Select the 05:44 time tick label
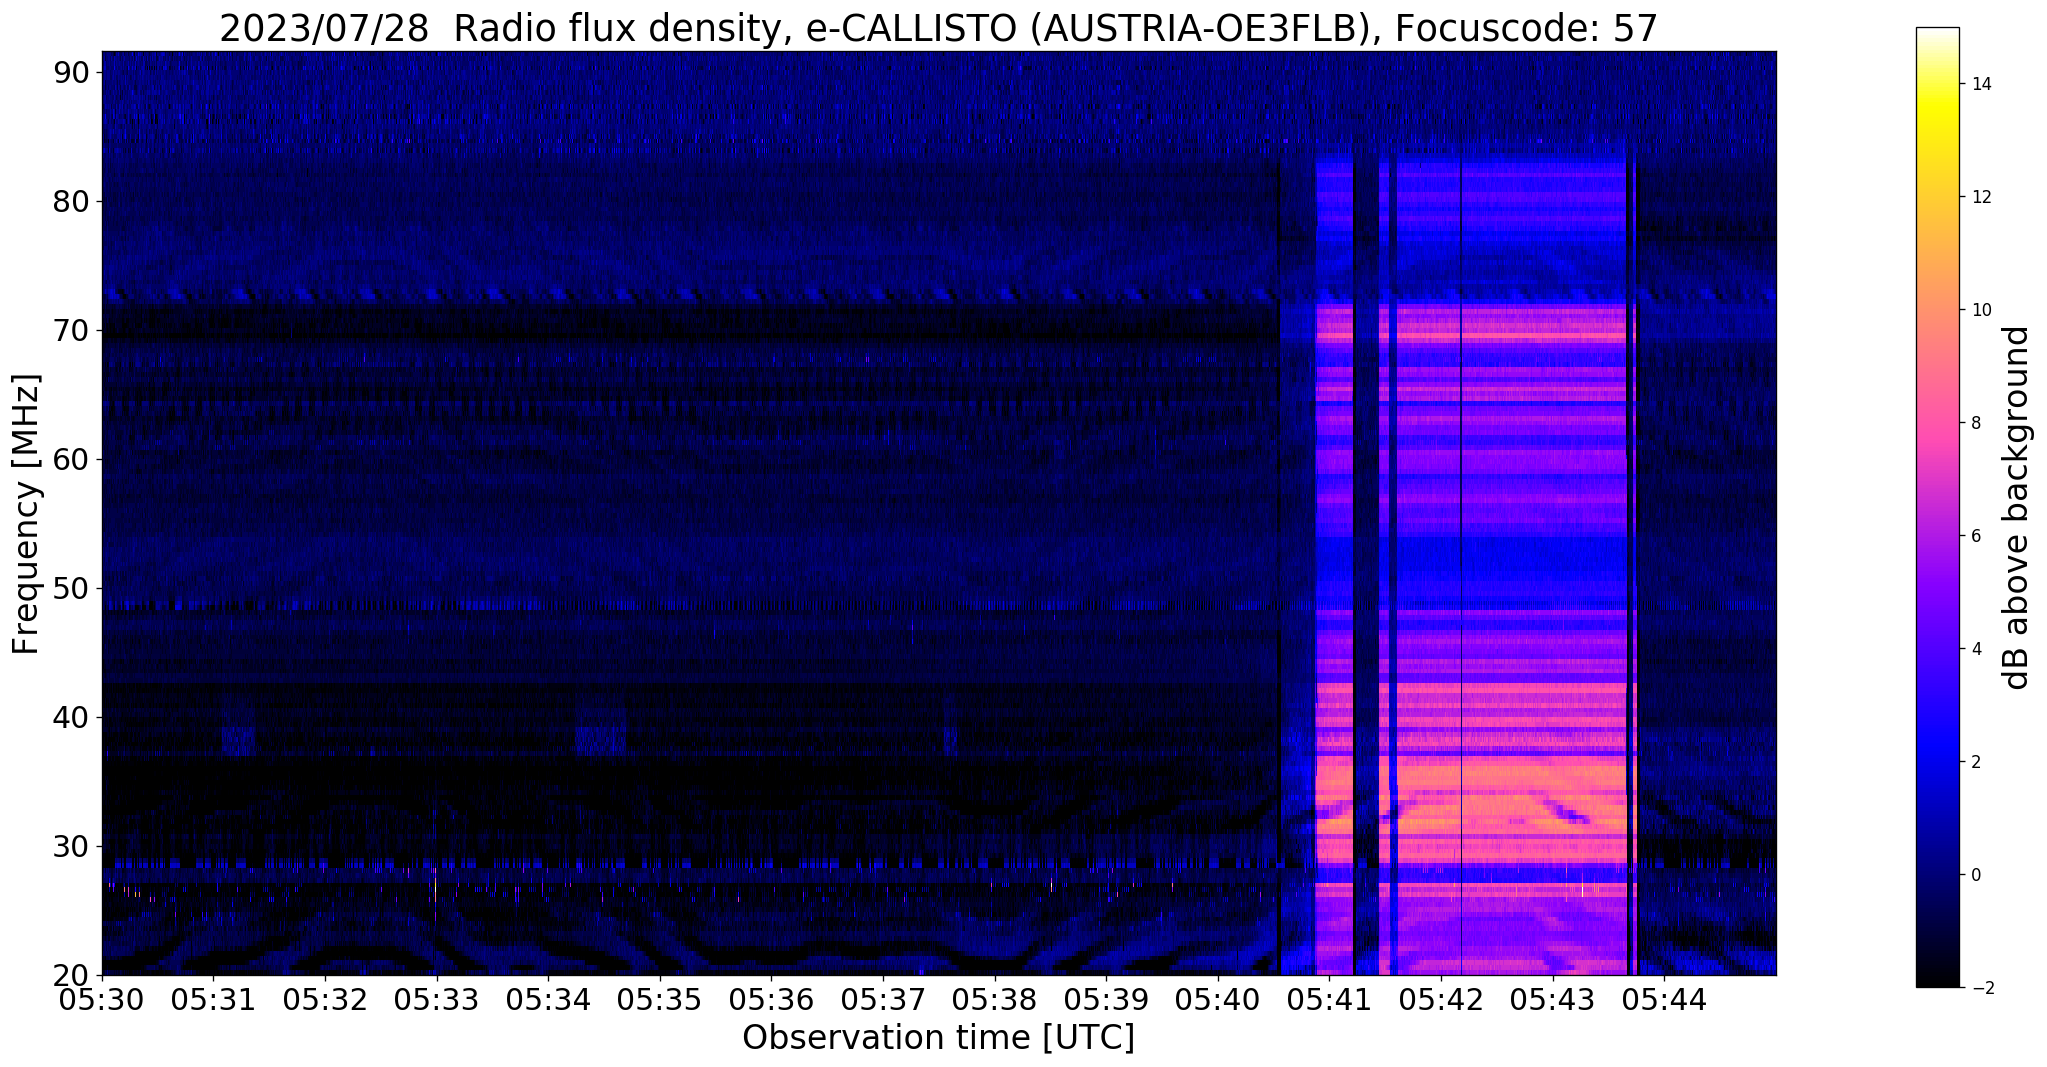This screenshot has height=1067, width=2047. (x=1664, y=1000)
